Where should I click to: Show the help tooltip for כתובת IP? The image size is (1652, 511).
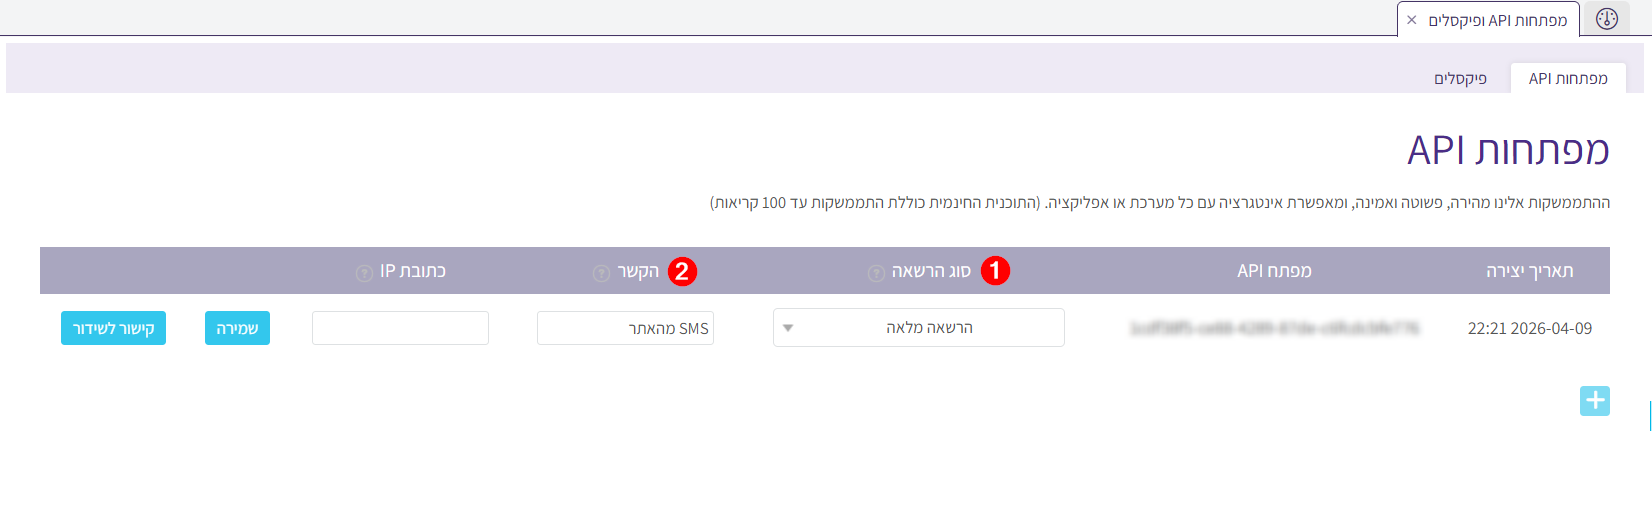tap(364, 273)
